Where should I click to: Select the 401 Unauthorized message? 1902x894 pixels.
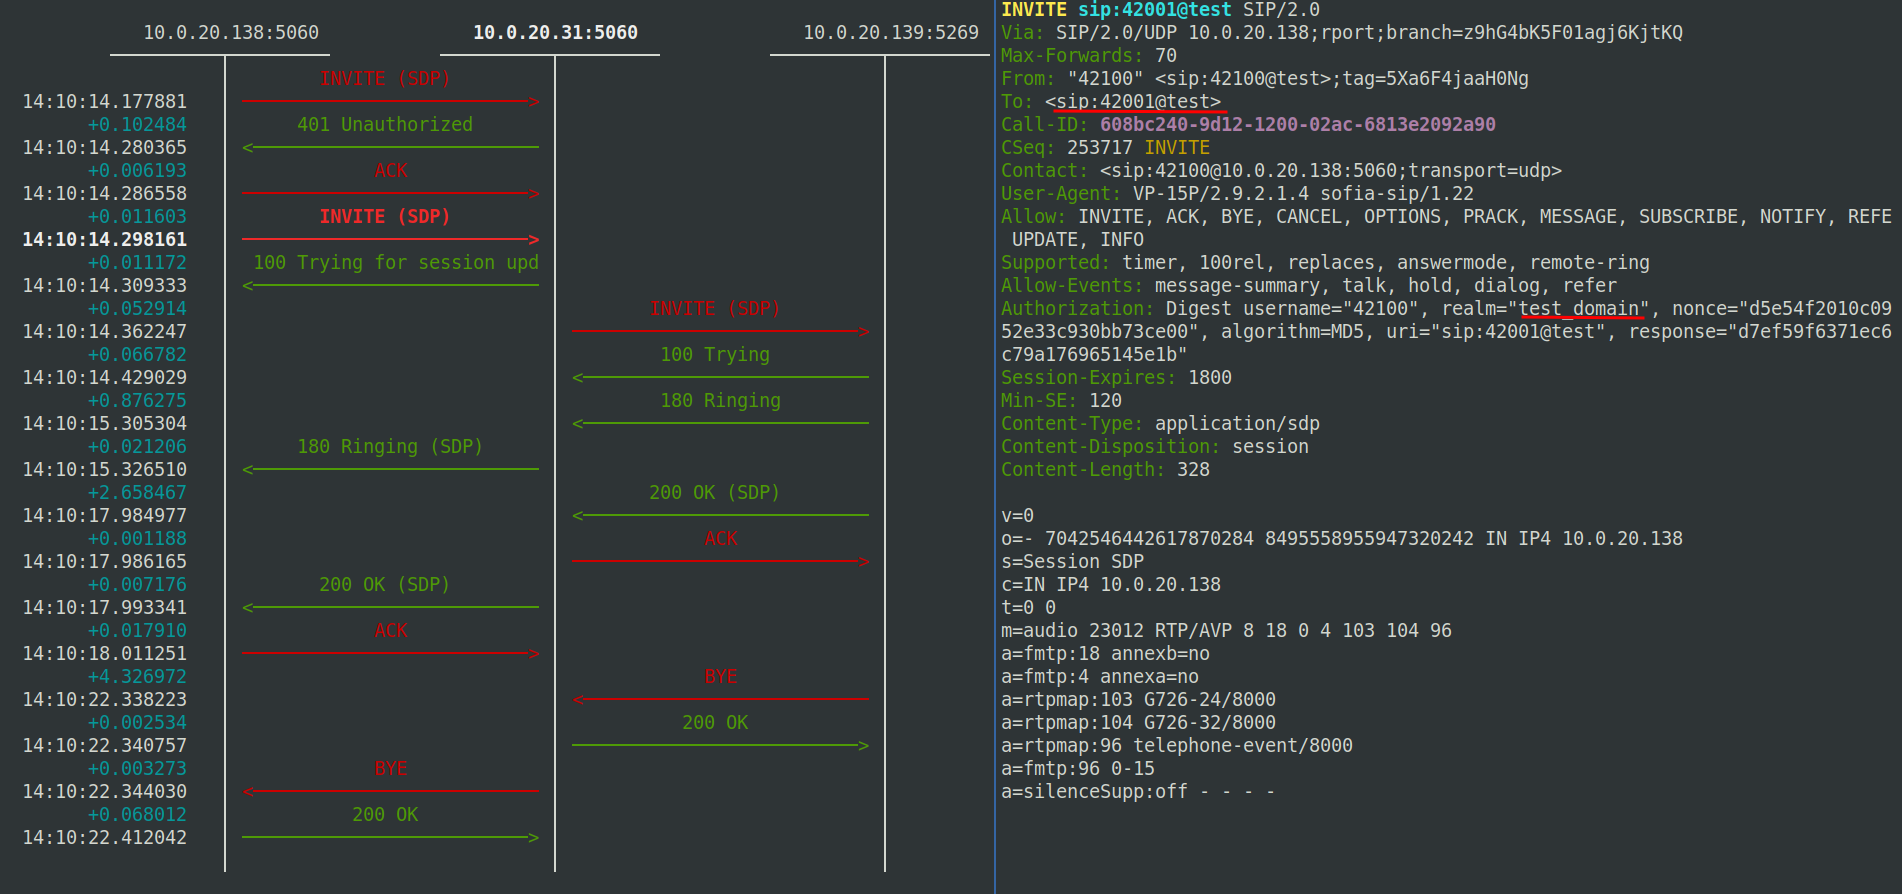point(385,125)
